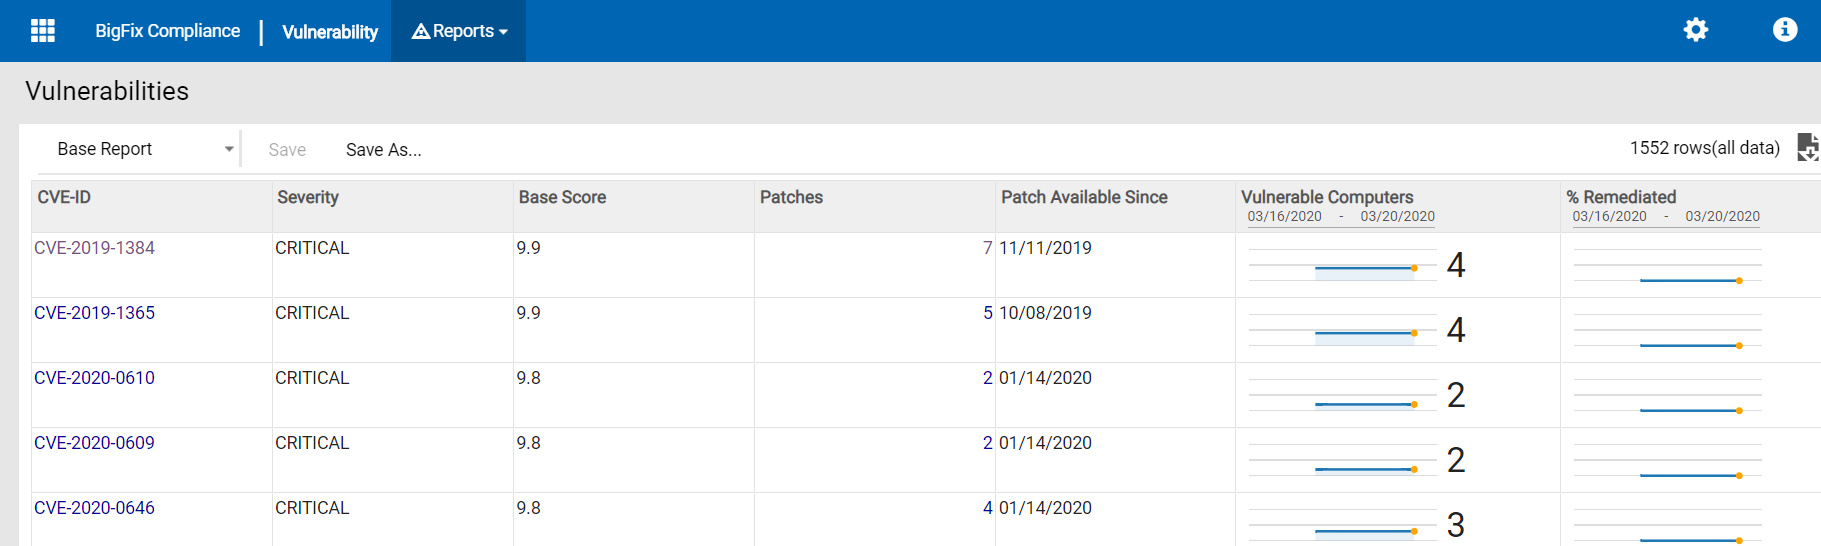Sort by Patch Available Since column
This screenshot has height=546, width=1821.
[1084, 197]
